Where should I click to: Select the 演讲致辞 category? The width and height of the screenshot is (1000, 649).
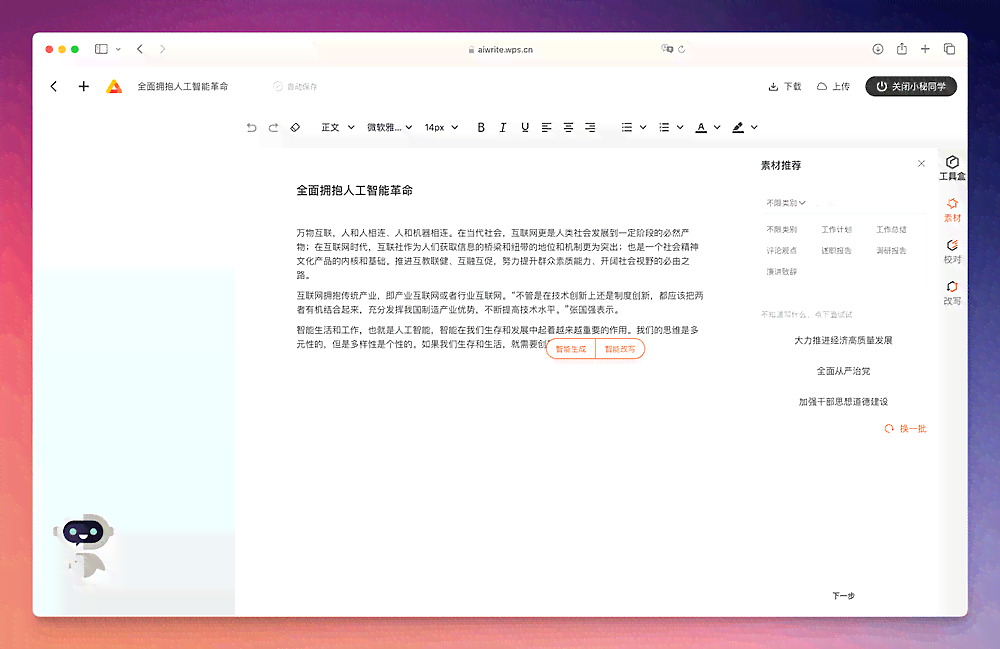781,272
